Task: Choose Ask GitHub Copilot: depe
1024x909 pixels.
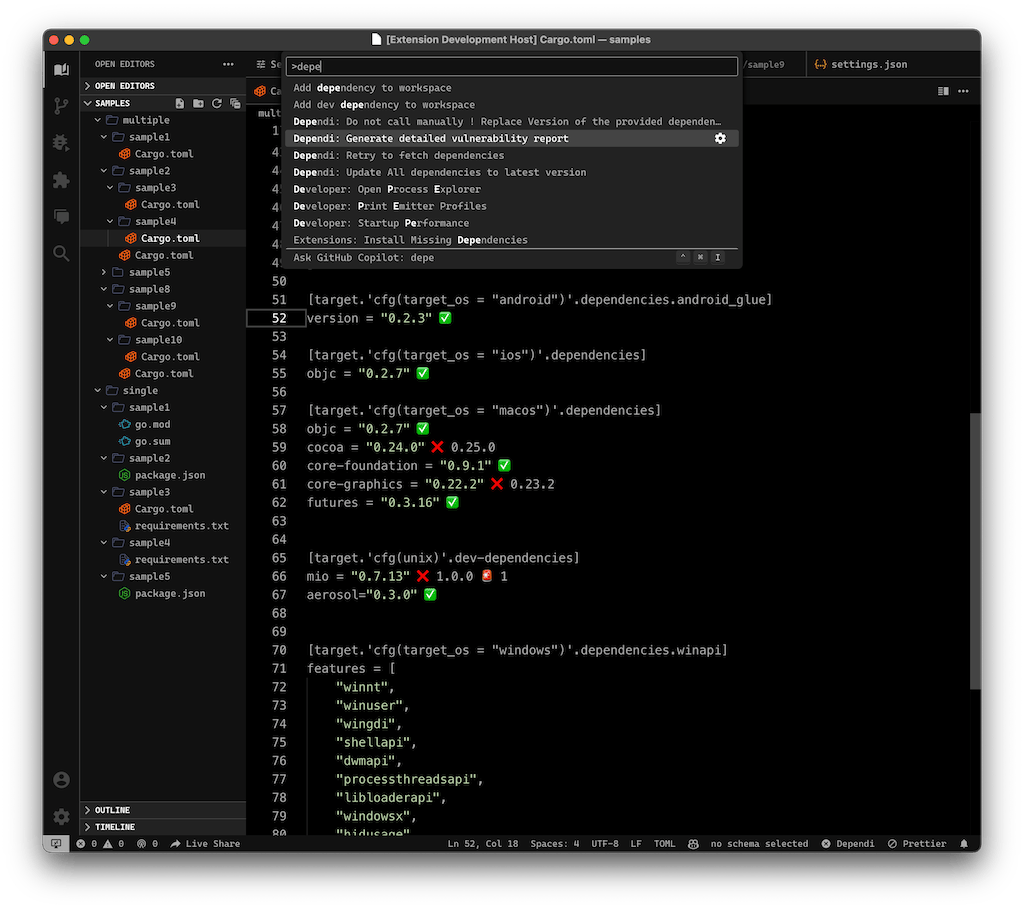Action: (x=512, y=257)
